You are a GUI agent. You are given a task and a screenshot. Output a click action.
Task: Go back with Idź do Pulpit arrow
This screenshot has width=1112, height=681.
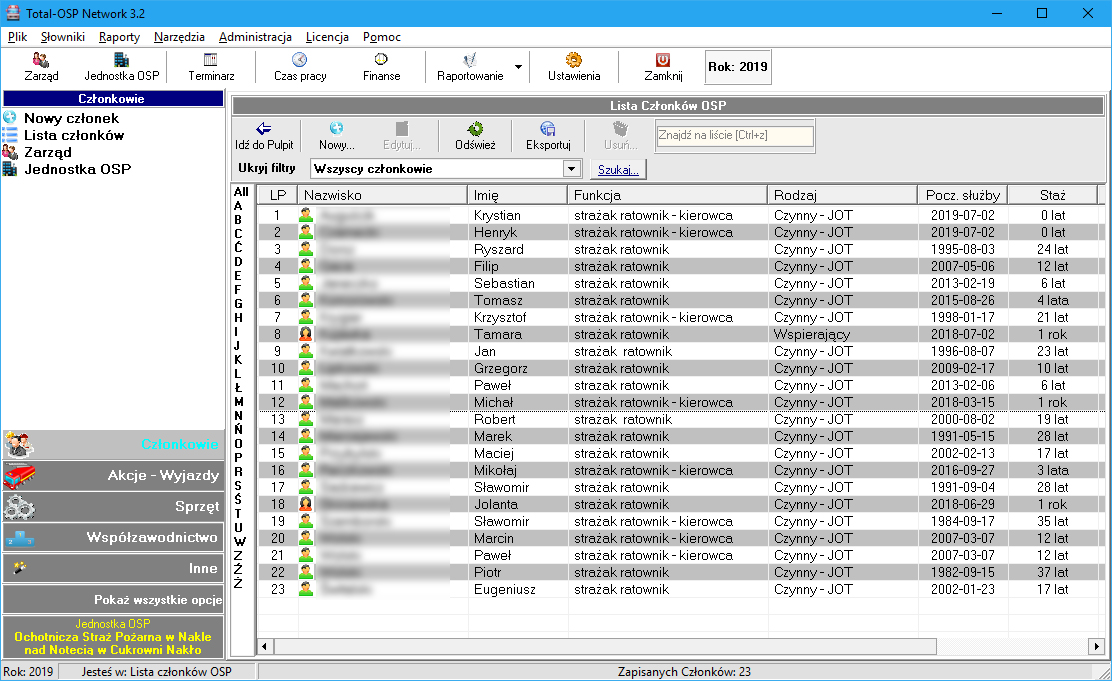pos(264,128)
